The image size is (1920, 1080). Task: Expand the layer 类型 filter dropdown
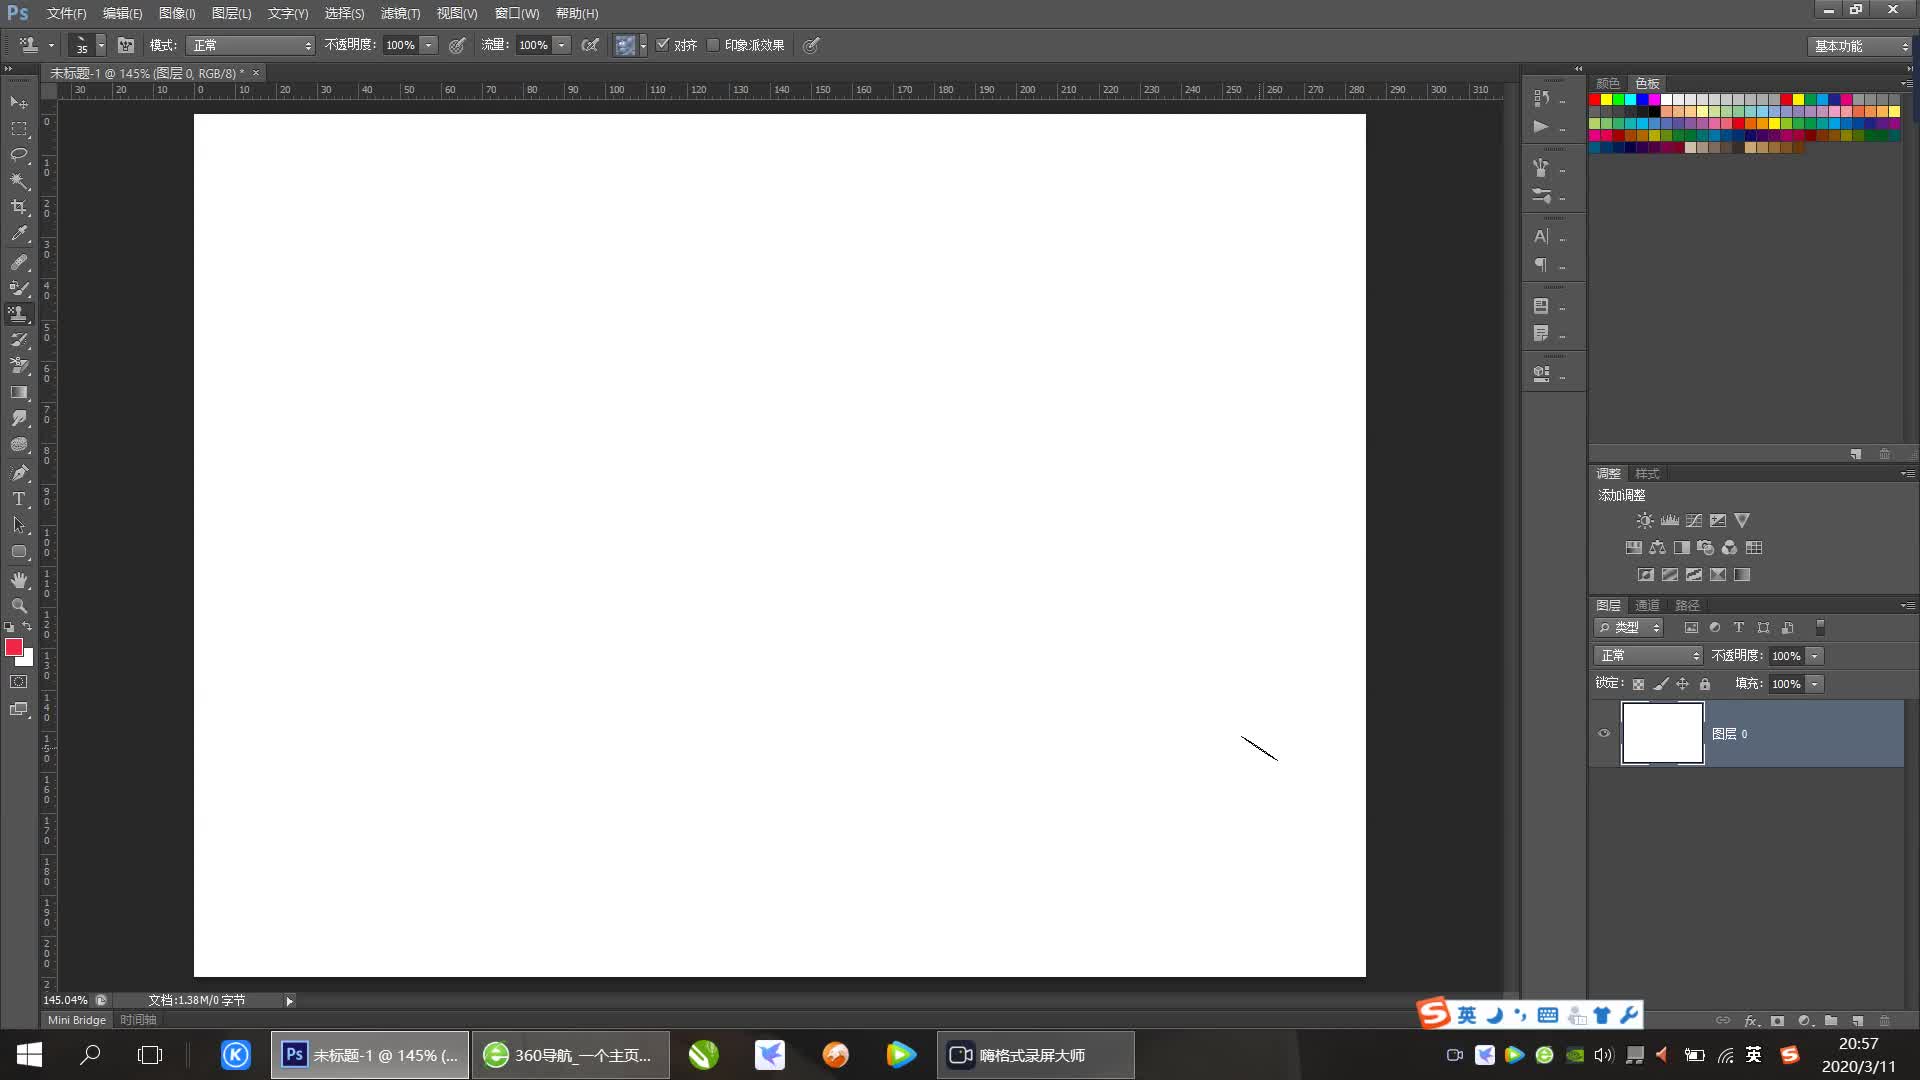(x=1629, y=628)
